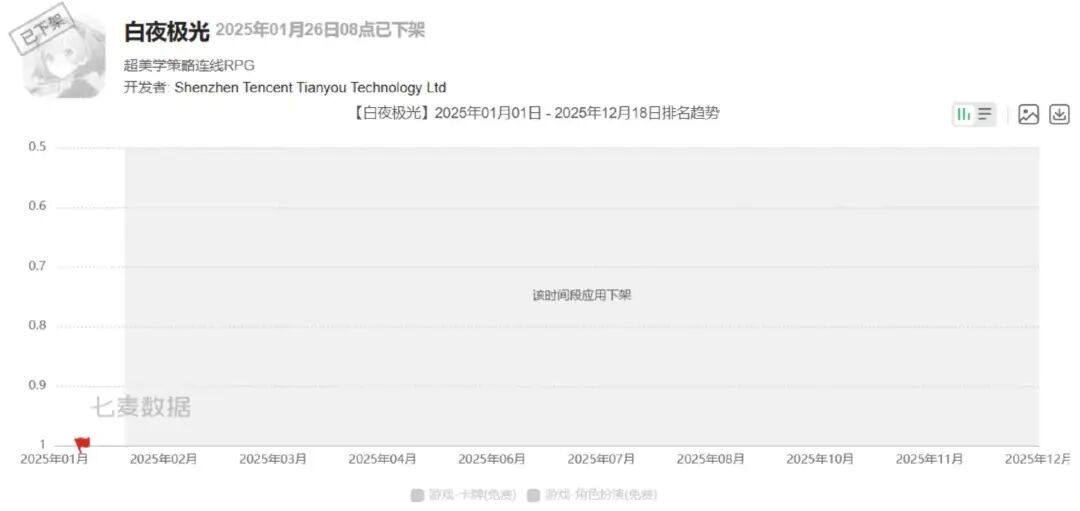Open developer Shenzhen Tencent Tianyou Technology Ltd
The height and width of the screenshot is (511, 1080).
pyautogui.click(x=310, y=87)
